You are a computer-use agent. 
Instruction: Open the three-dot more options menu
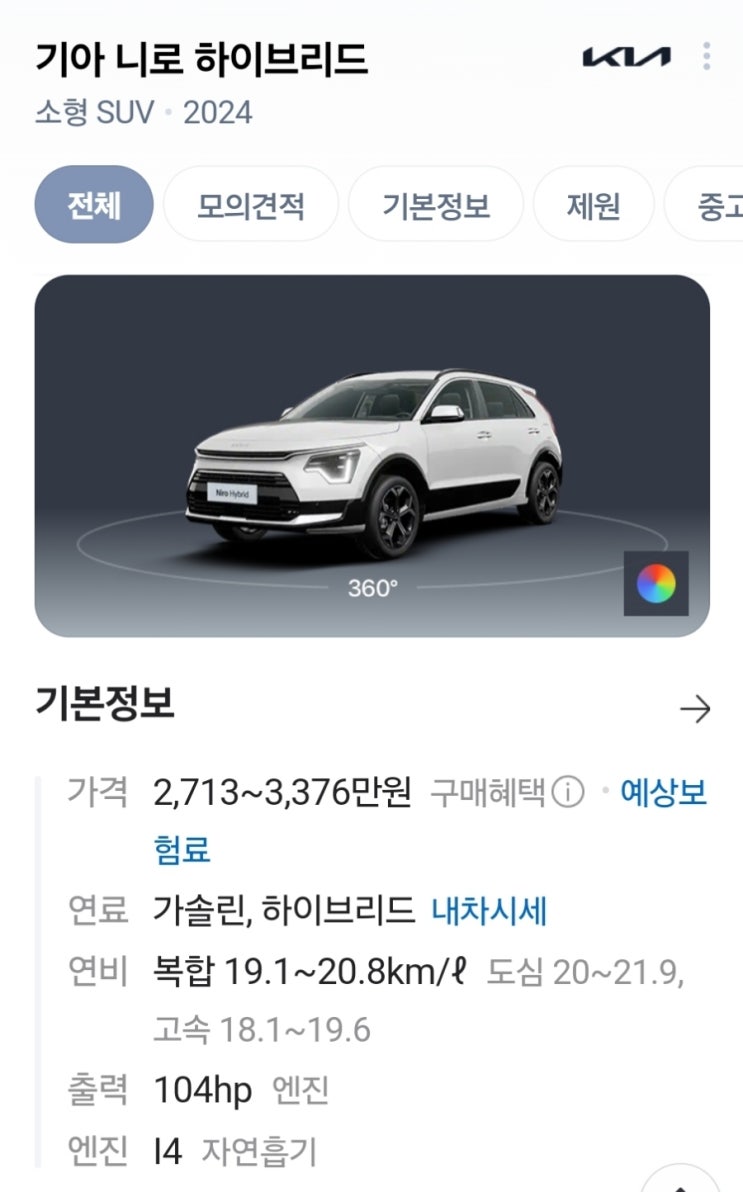706,56
